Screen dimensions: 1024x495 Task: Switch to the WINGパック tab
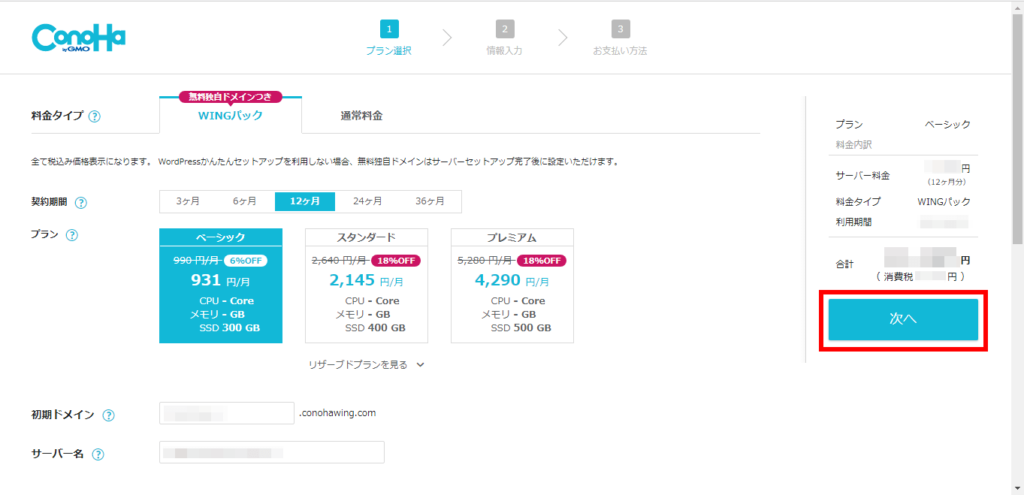231,116
